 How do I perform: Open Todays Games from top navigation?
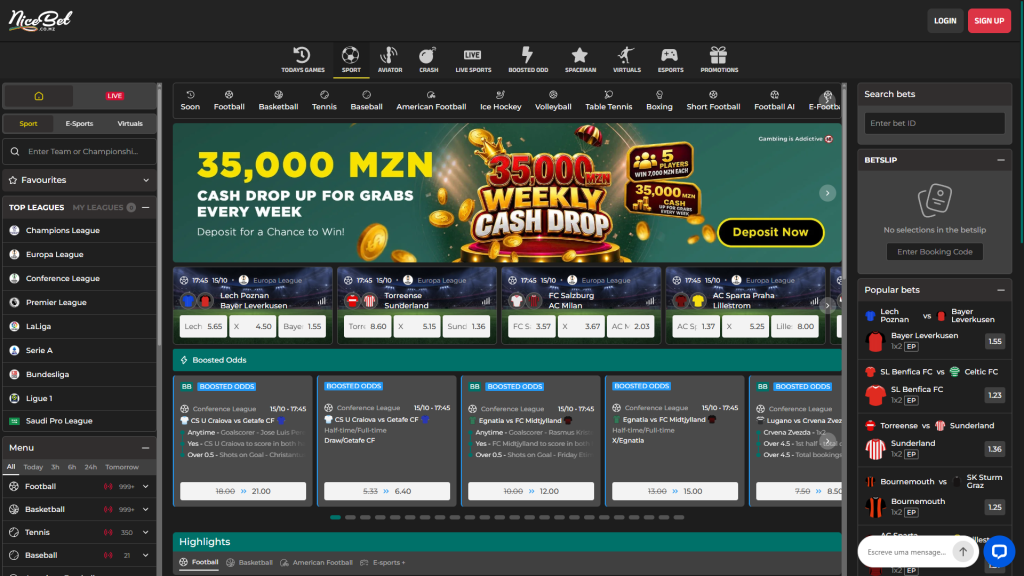(x=302, y=59)
